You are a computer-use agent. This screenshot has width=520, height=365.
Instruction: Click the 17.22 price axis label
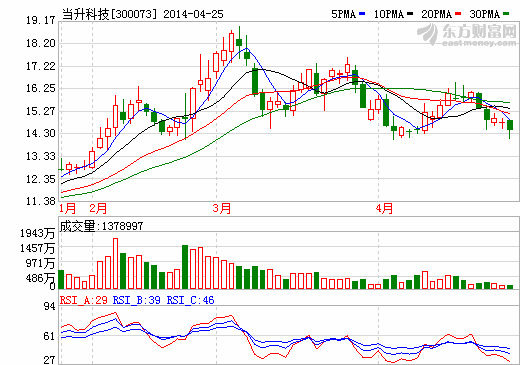point(41,66)
